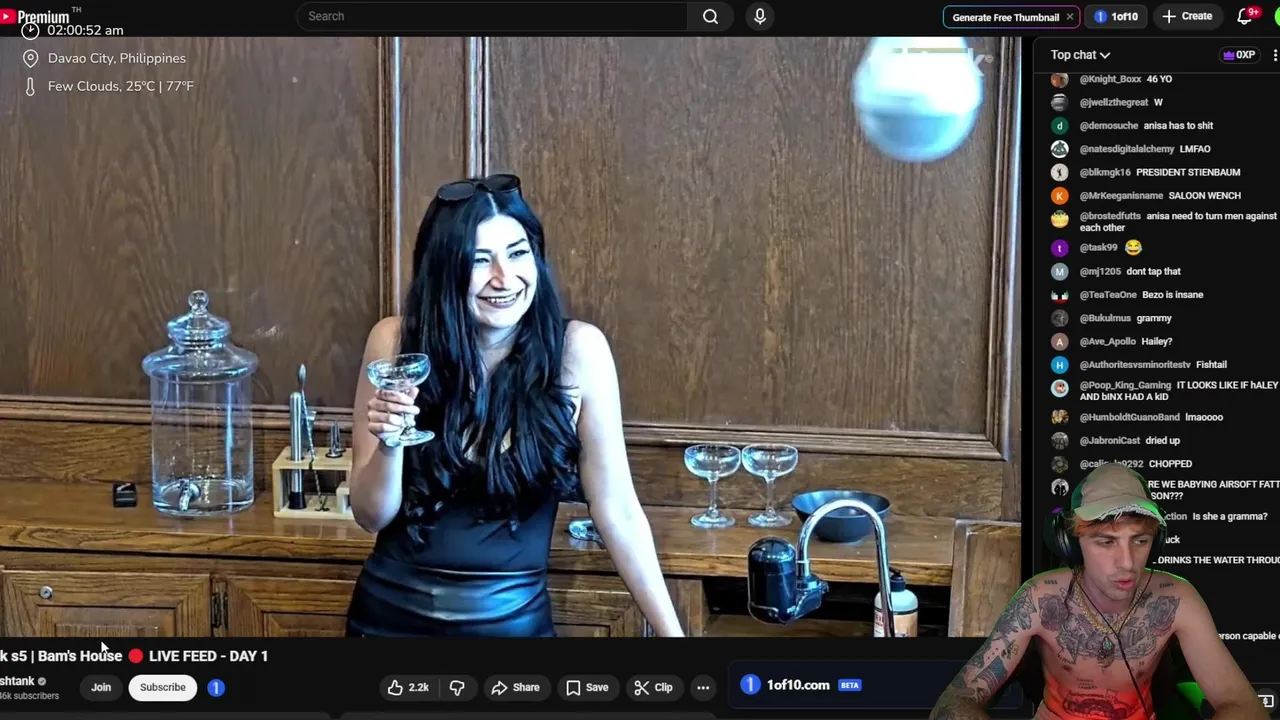
Task: Click avatar of @Knight_Boxx in chat
Action: pos(1060,79)
